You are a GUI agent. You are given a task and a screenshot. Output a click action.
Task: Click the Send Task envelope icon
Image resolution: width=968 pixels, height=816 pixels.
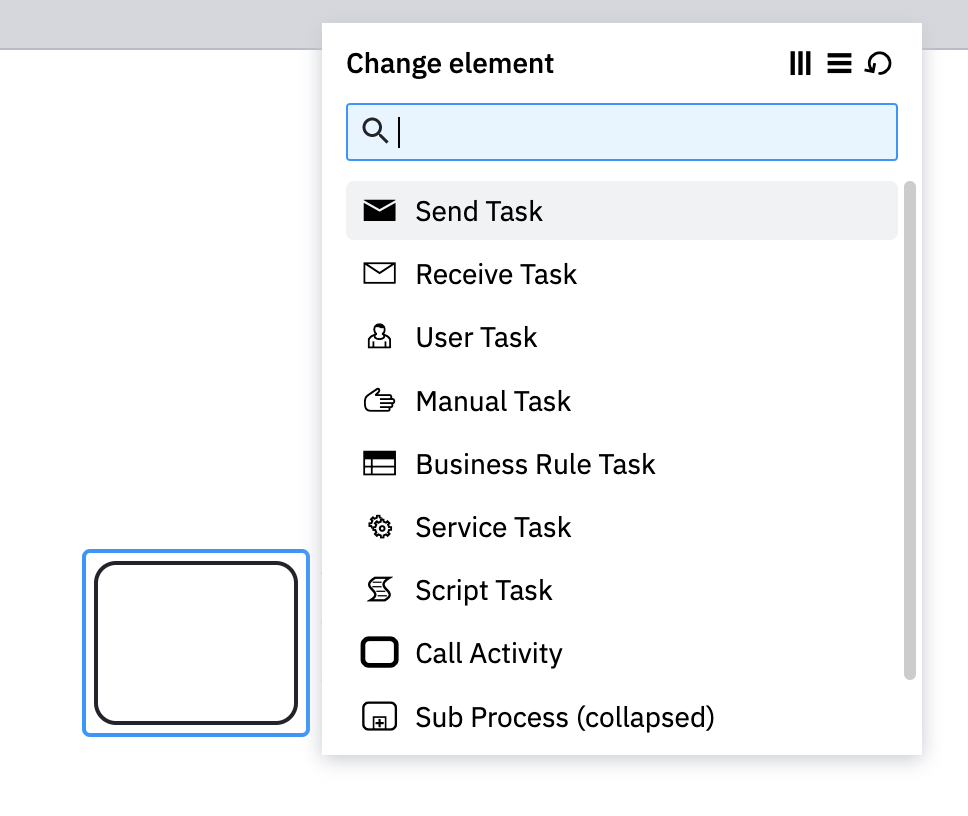379,211
